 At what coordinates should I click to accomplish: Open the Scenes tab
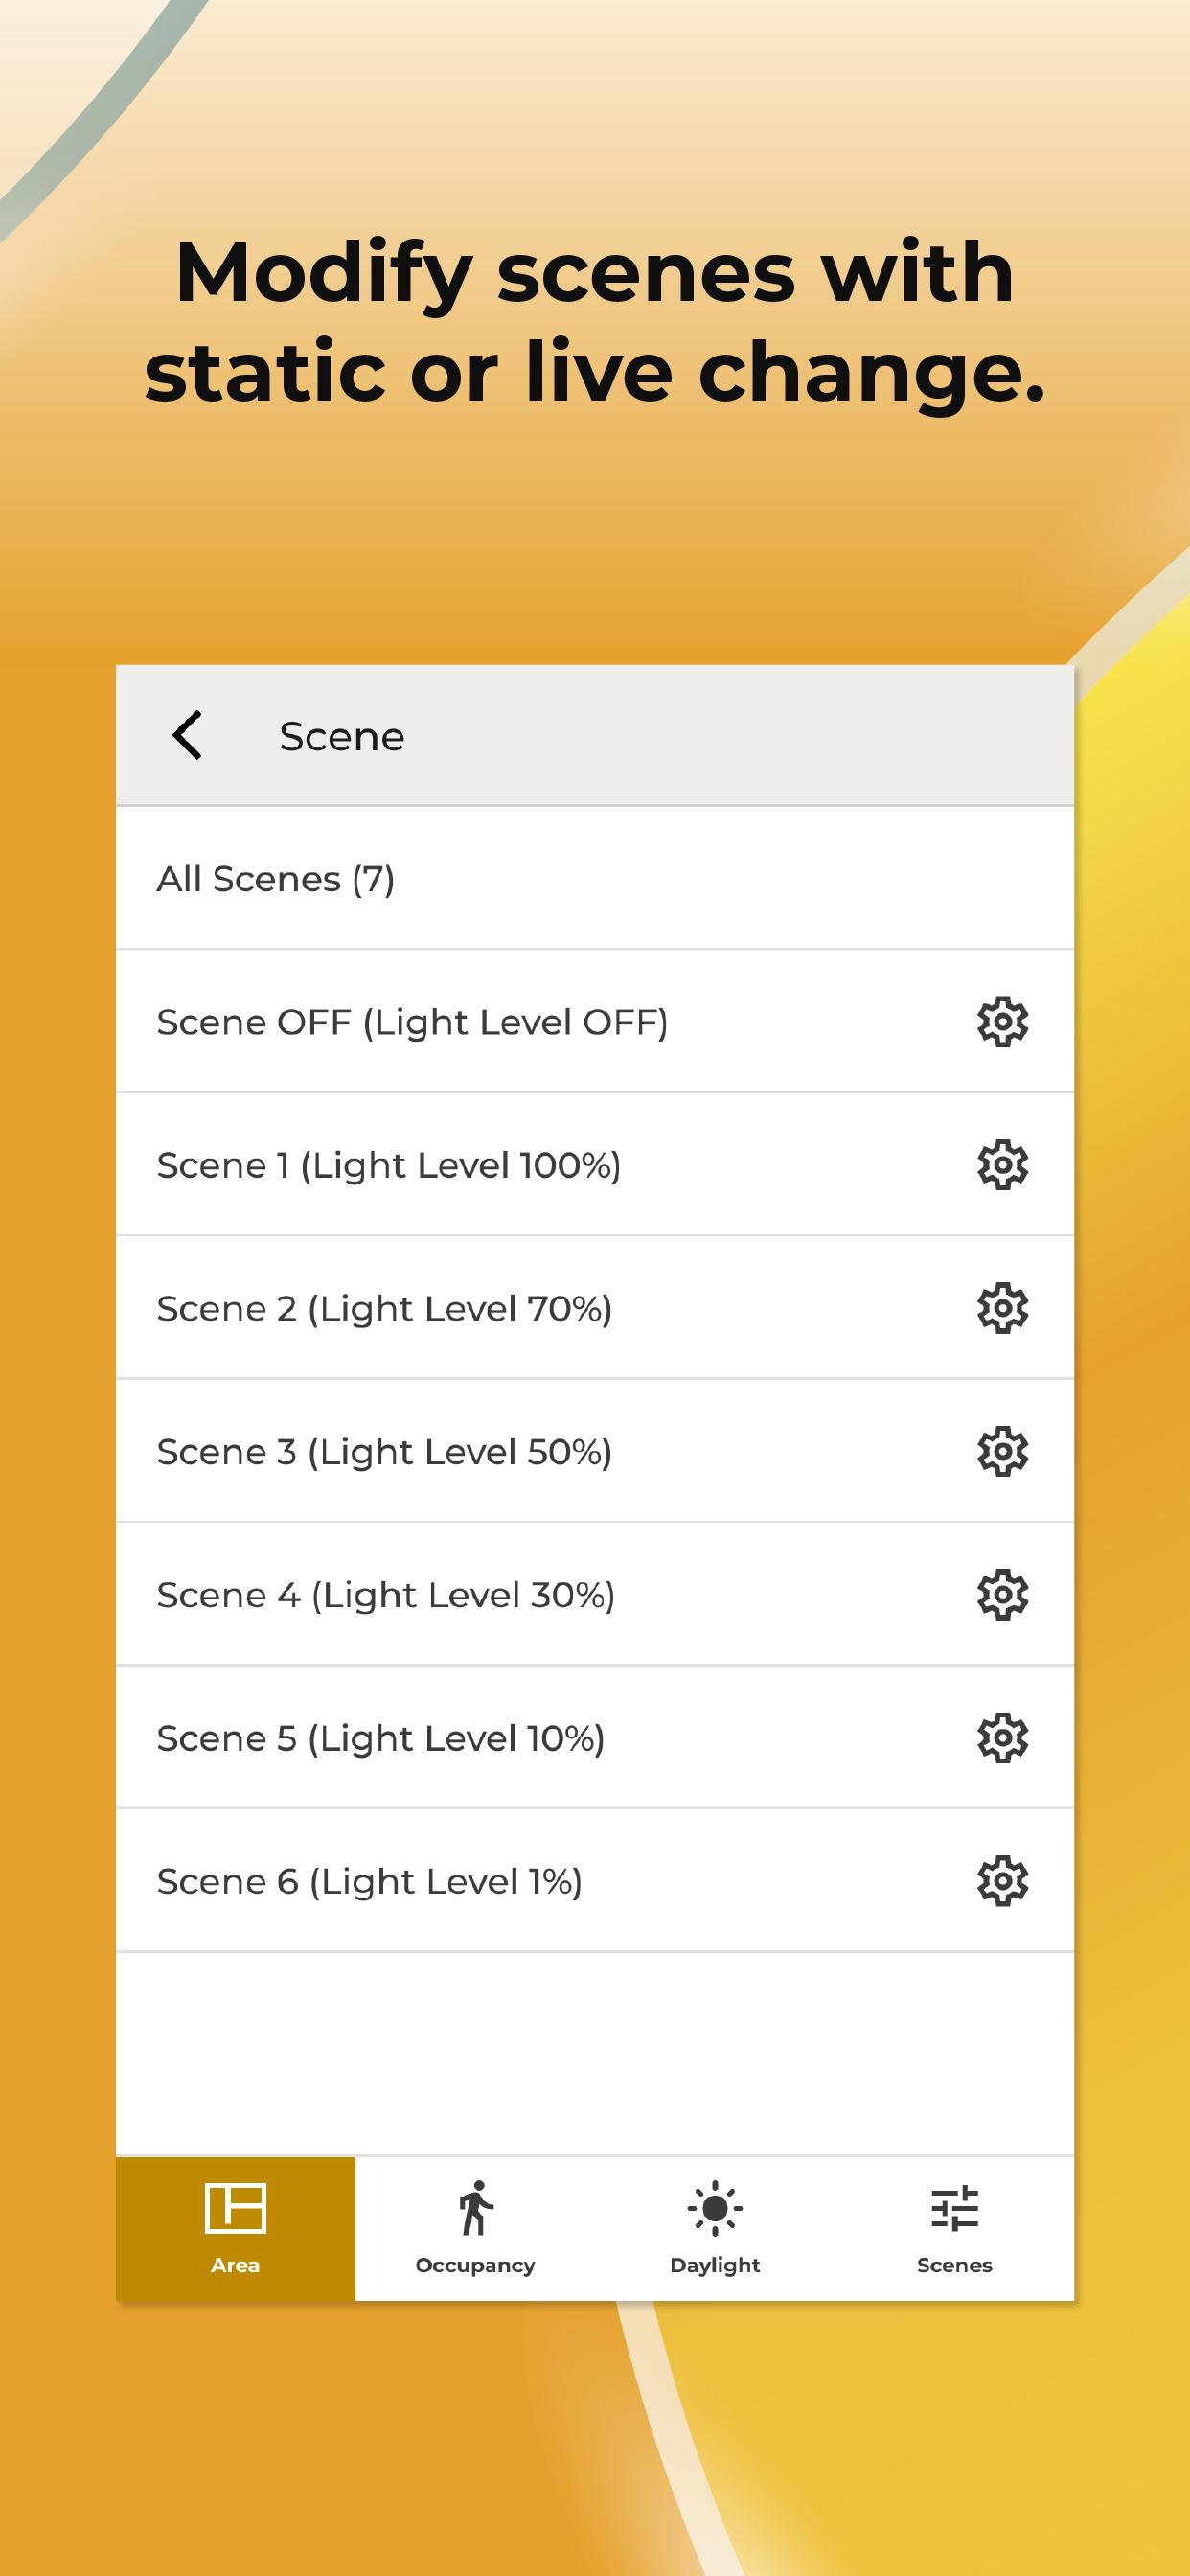[954, 2228]
